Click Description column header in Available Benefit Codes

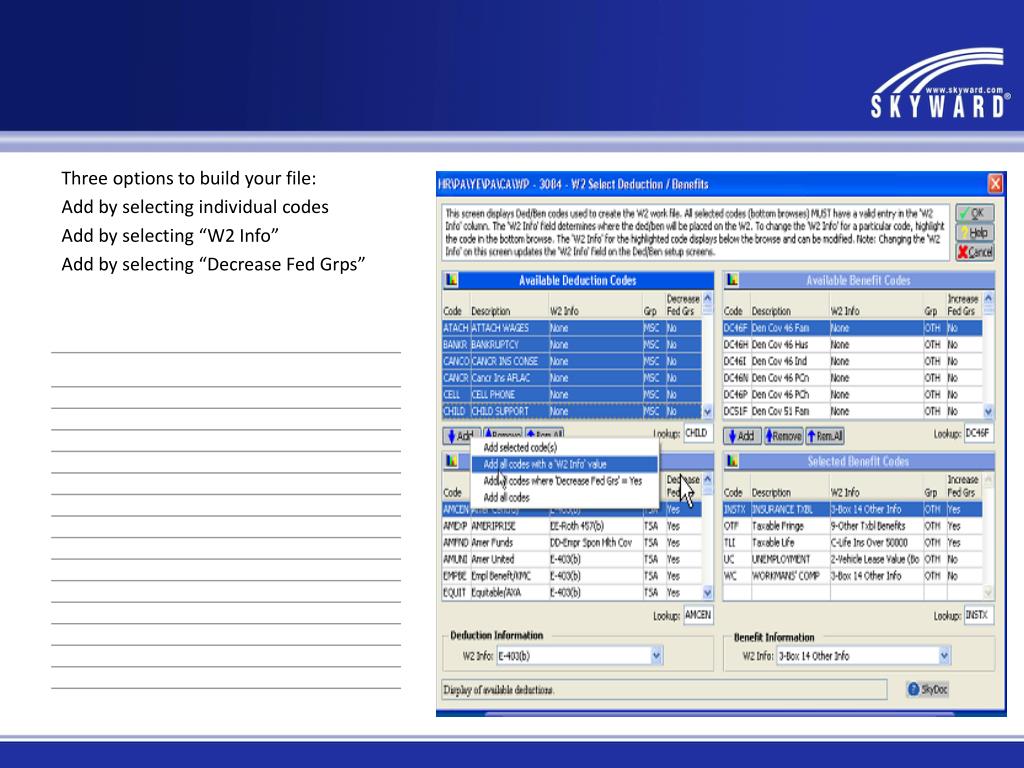point(771,312)
